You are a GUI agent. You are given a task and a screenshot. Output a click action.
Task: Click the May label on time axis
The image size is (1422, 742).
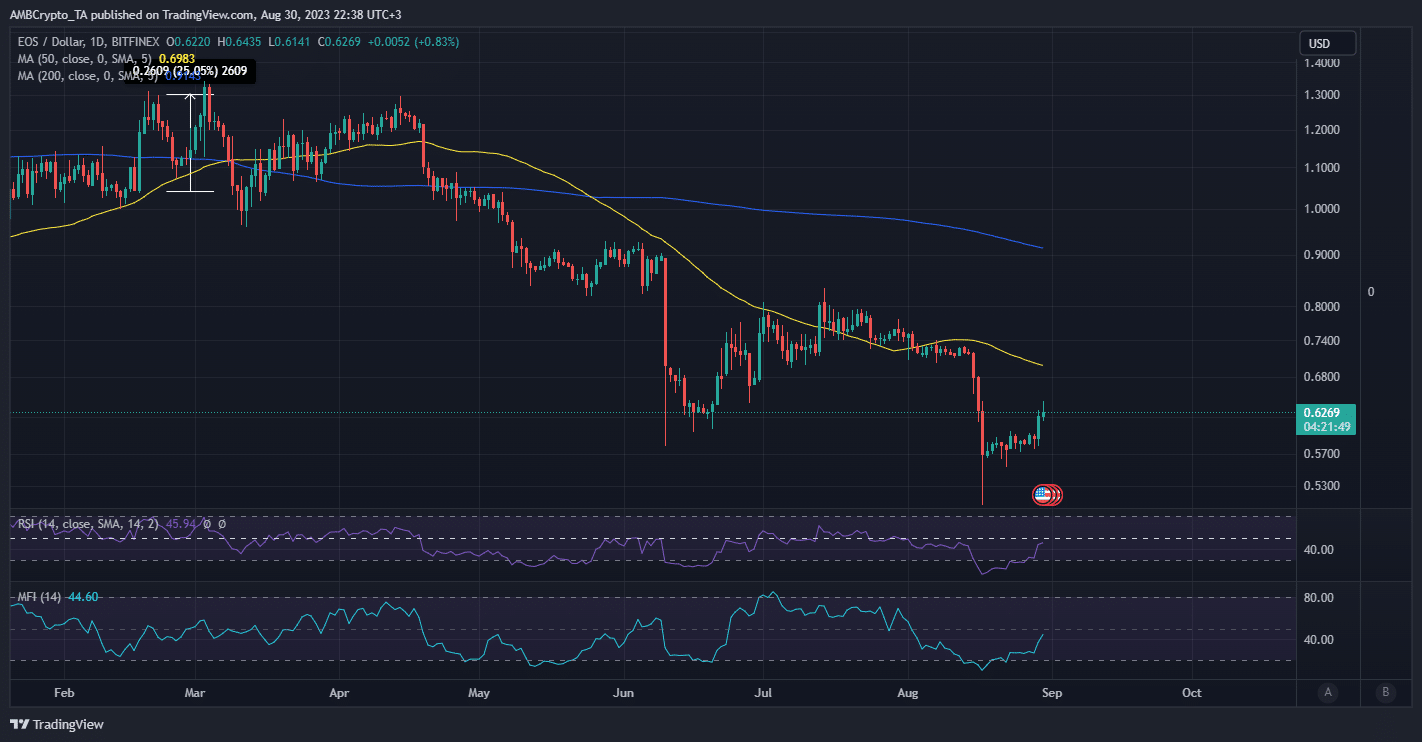point(479,692)
